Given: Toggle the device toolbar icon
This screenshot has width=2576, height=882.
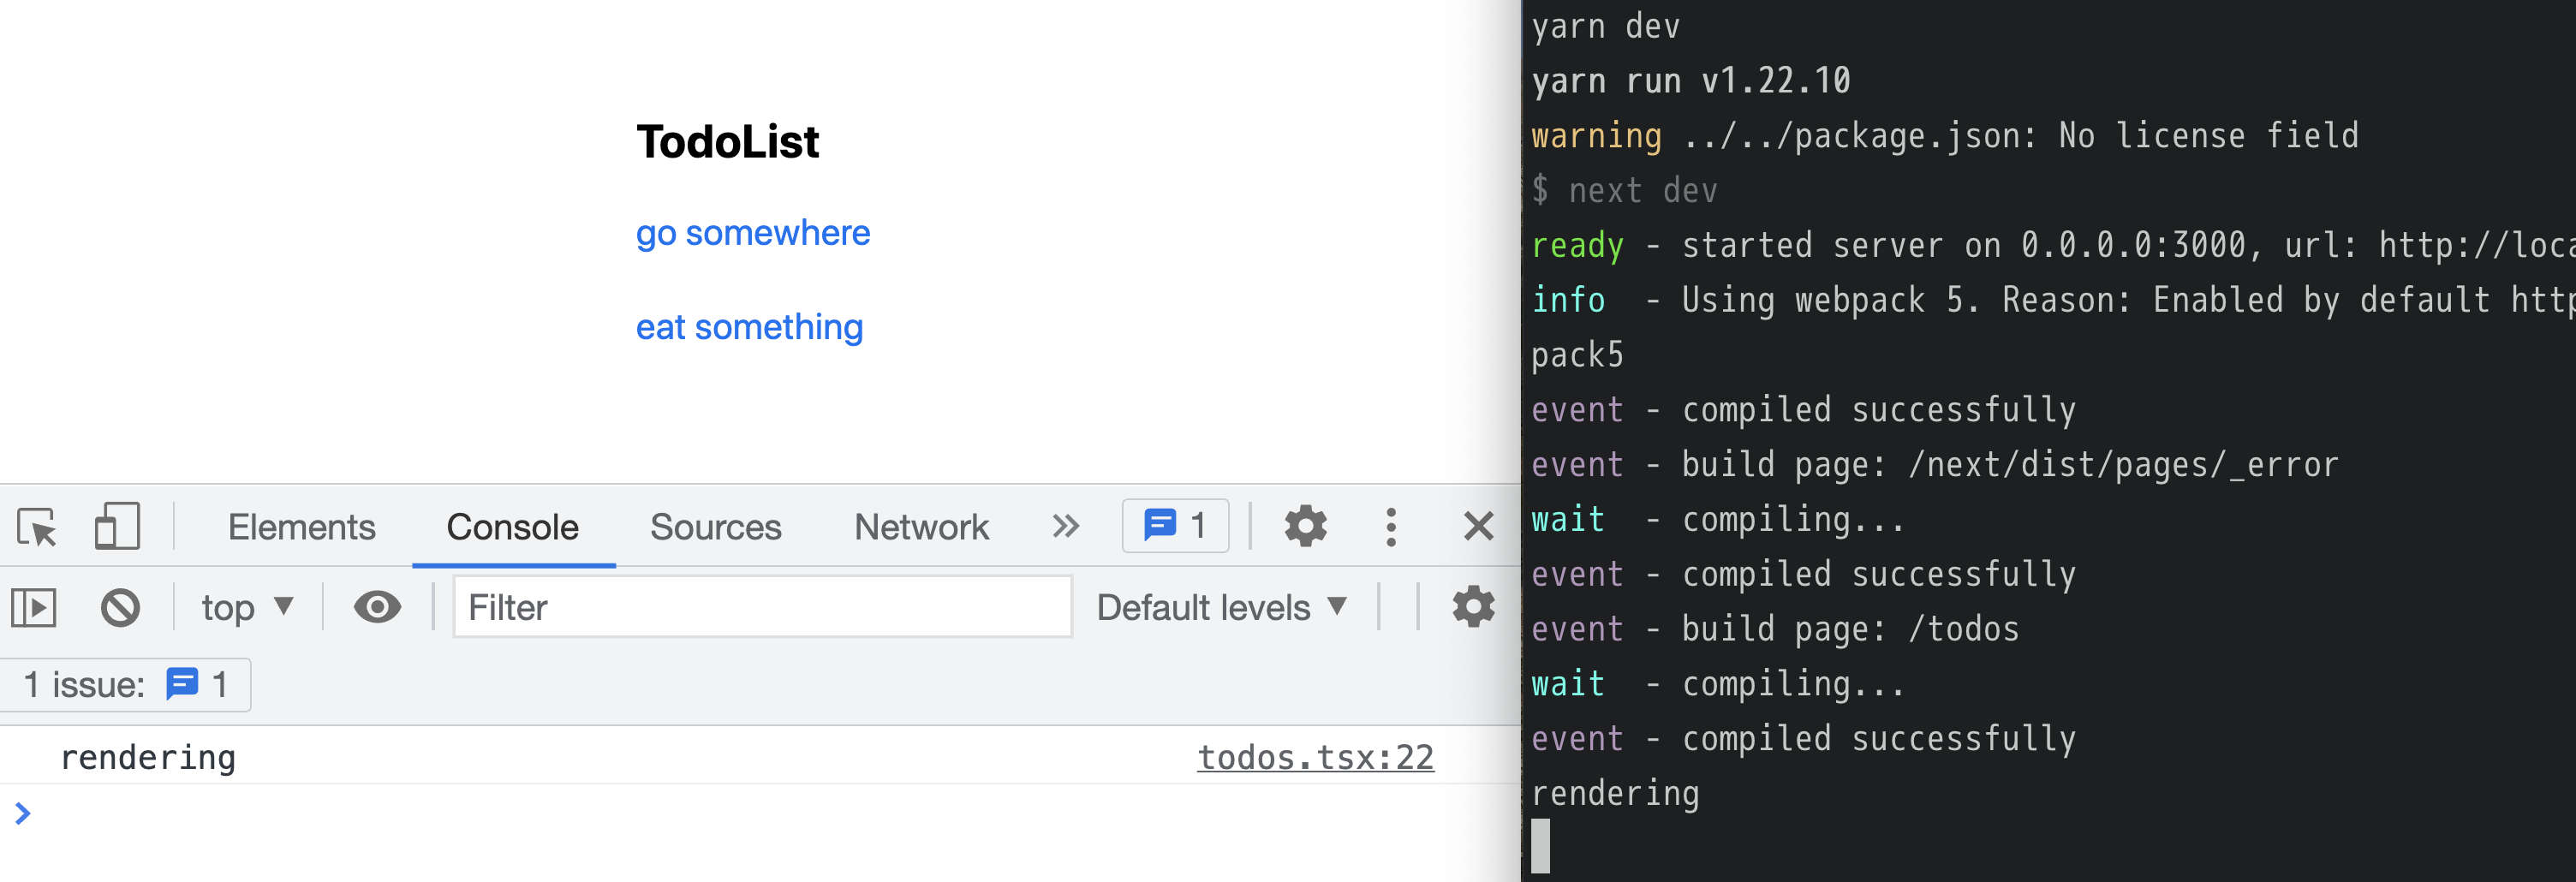Looking at the screenshot, I should pos(117,526).
